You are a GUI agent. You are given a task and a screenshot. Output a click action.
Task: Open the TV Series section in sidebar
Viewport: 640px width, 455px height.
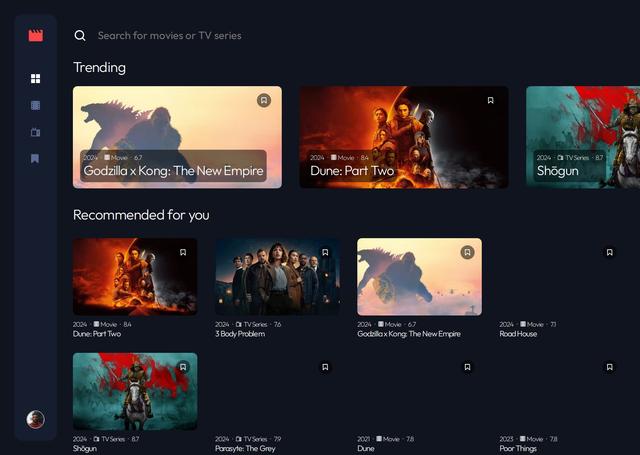tap(35, 132)
